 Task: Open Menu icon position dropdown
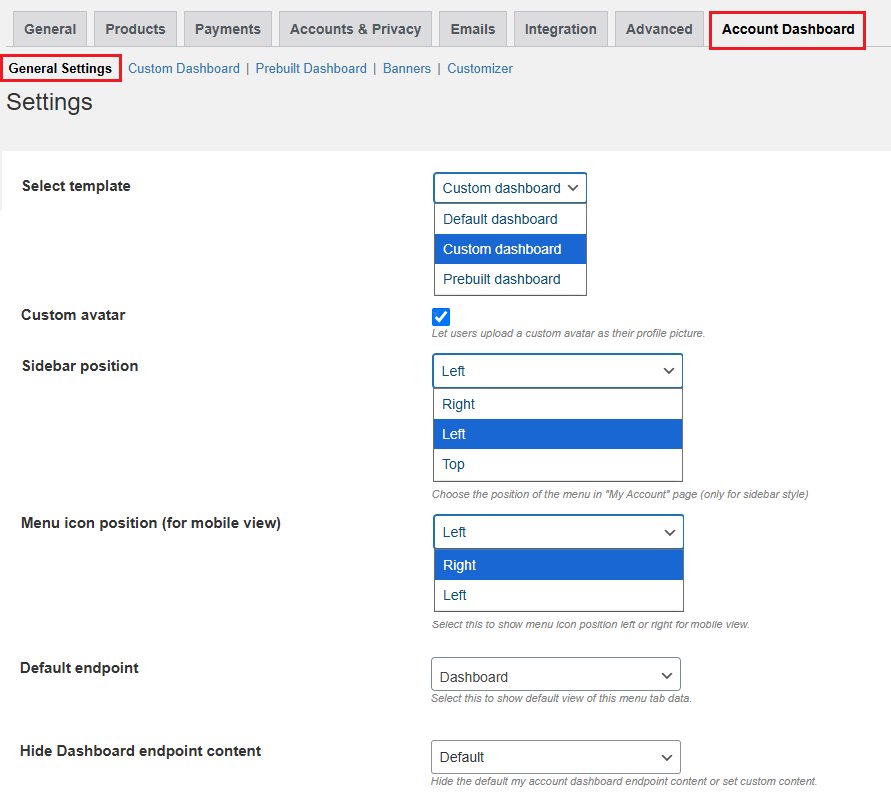558,532
